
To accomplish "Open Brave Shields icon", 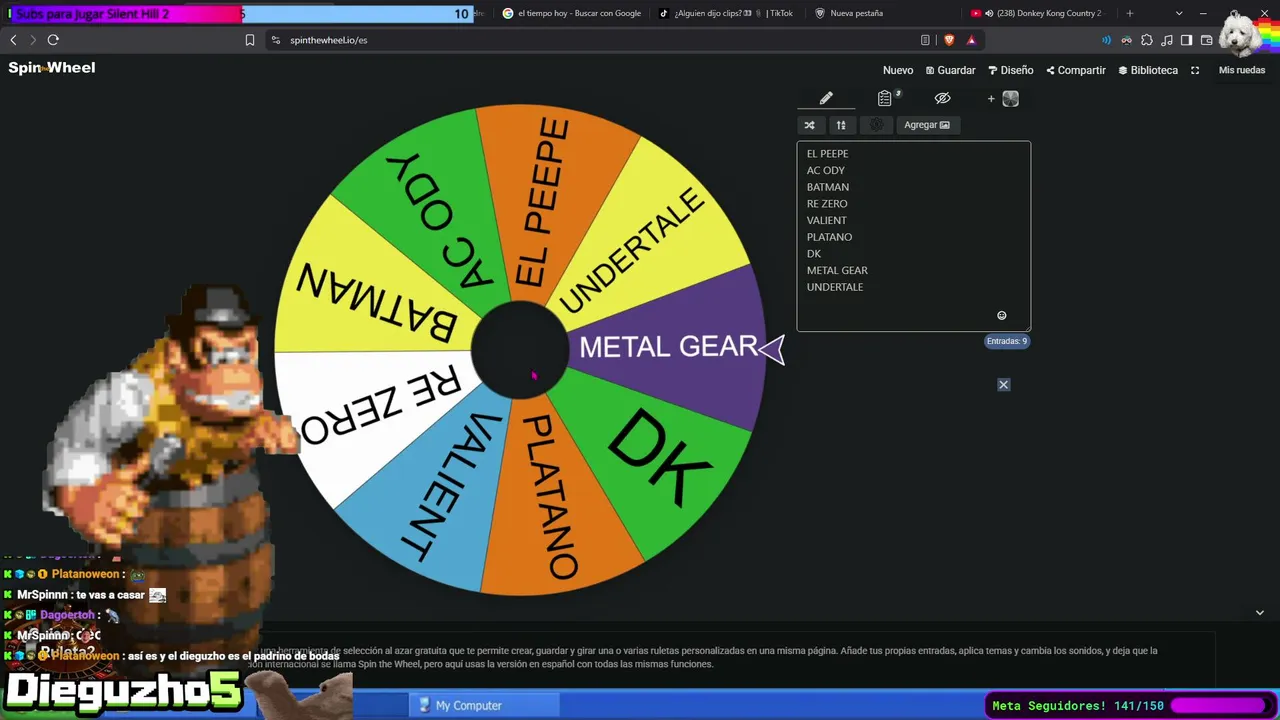I will [949, 40].
